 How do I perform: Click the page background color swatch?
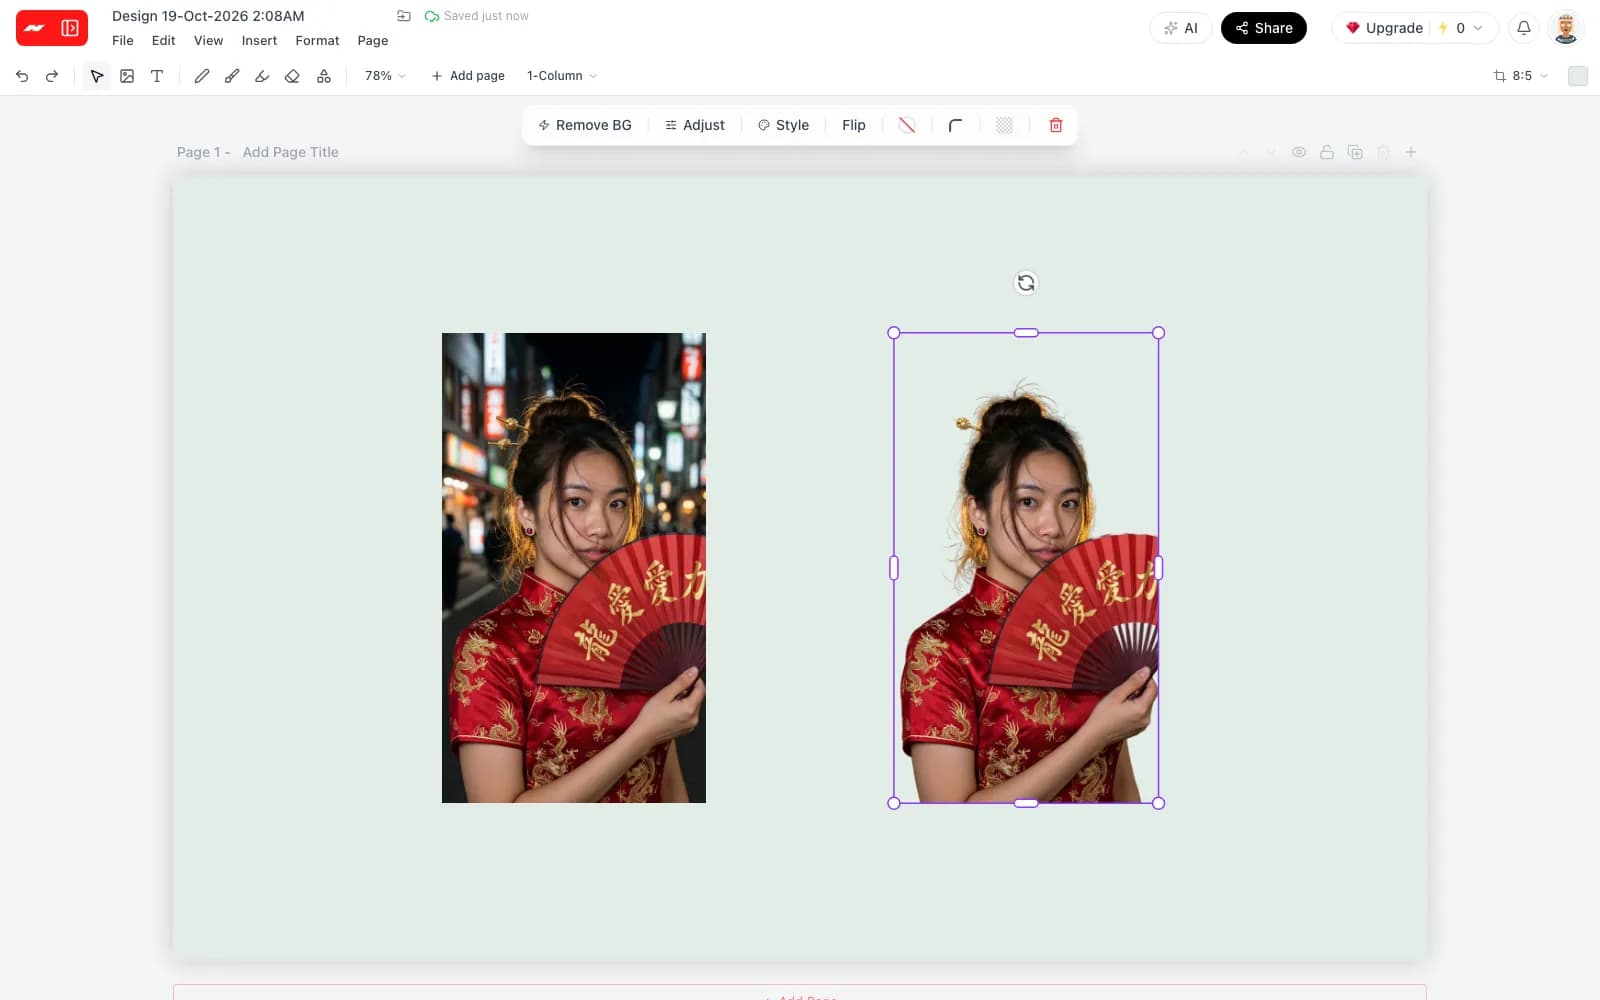tap(1578, 76)
